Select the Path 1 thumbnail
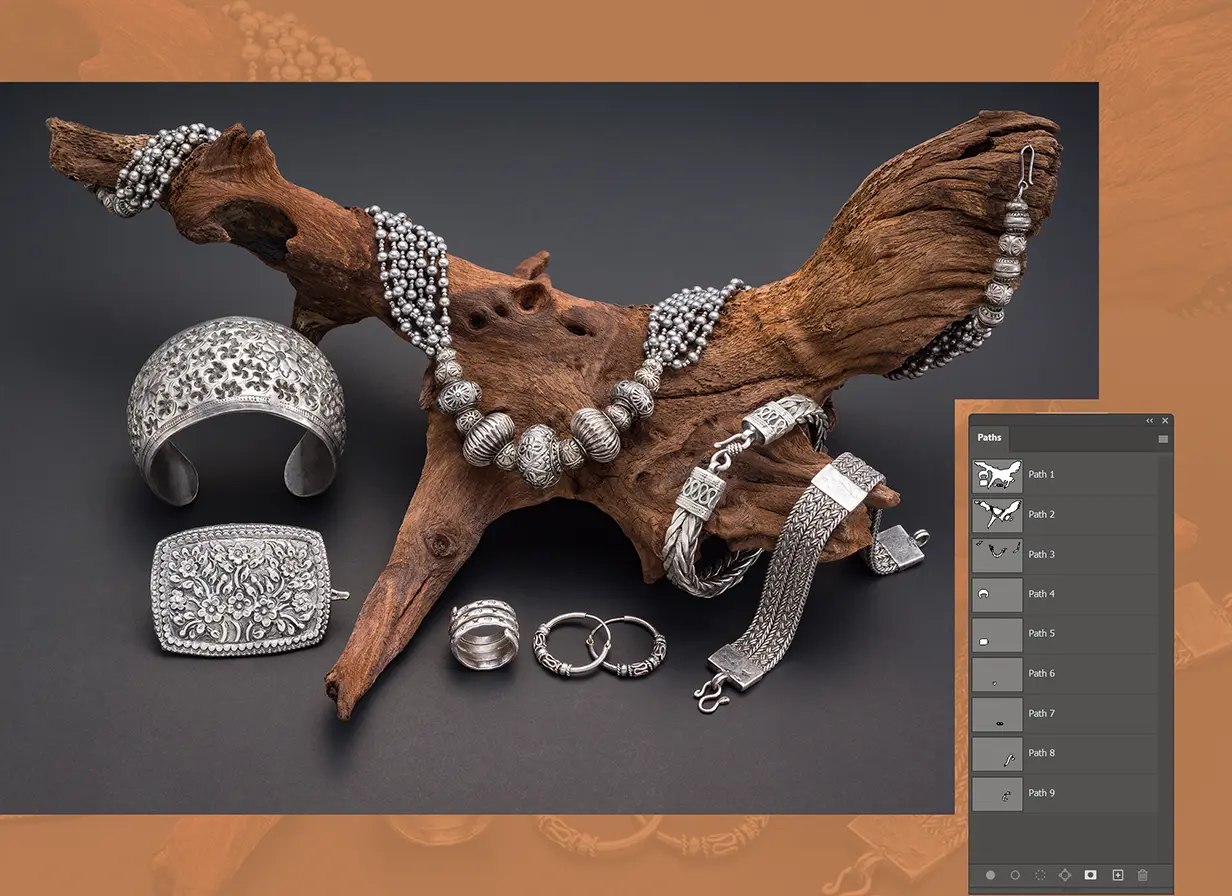This screenshot has height=896, width=1232. (x=997, y=474)
